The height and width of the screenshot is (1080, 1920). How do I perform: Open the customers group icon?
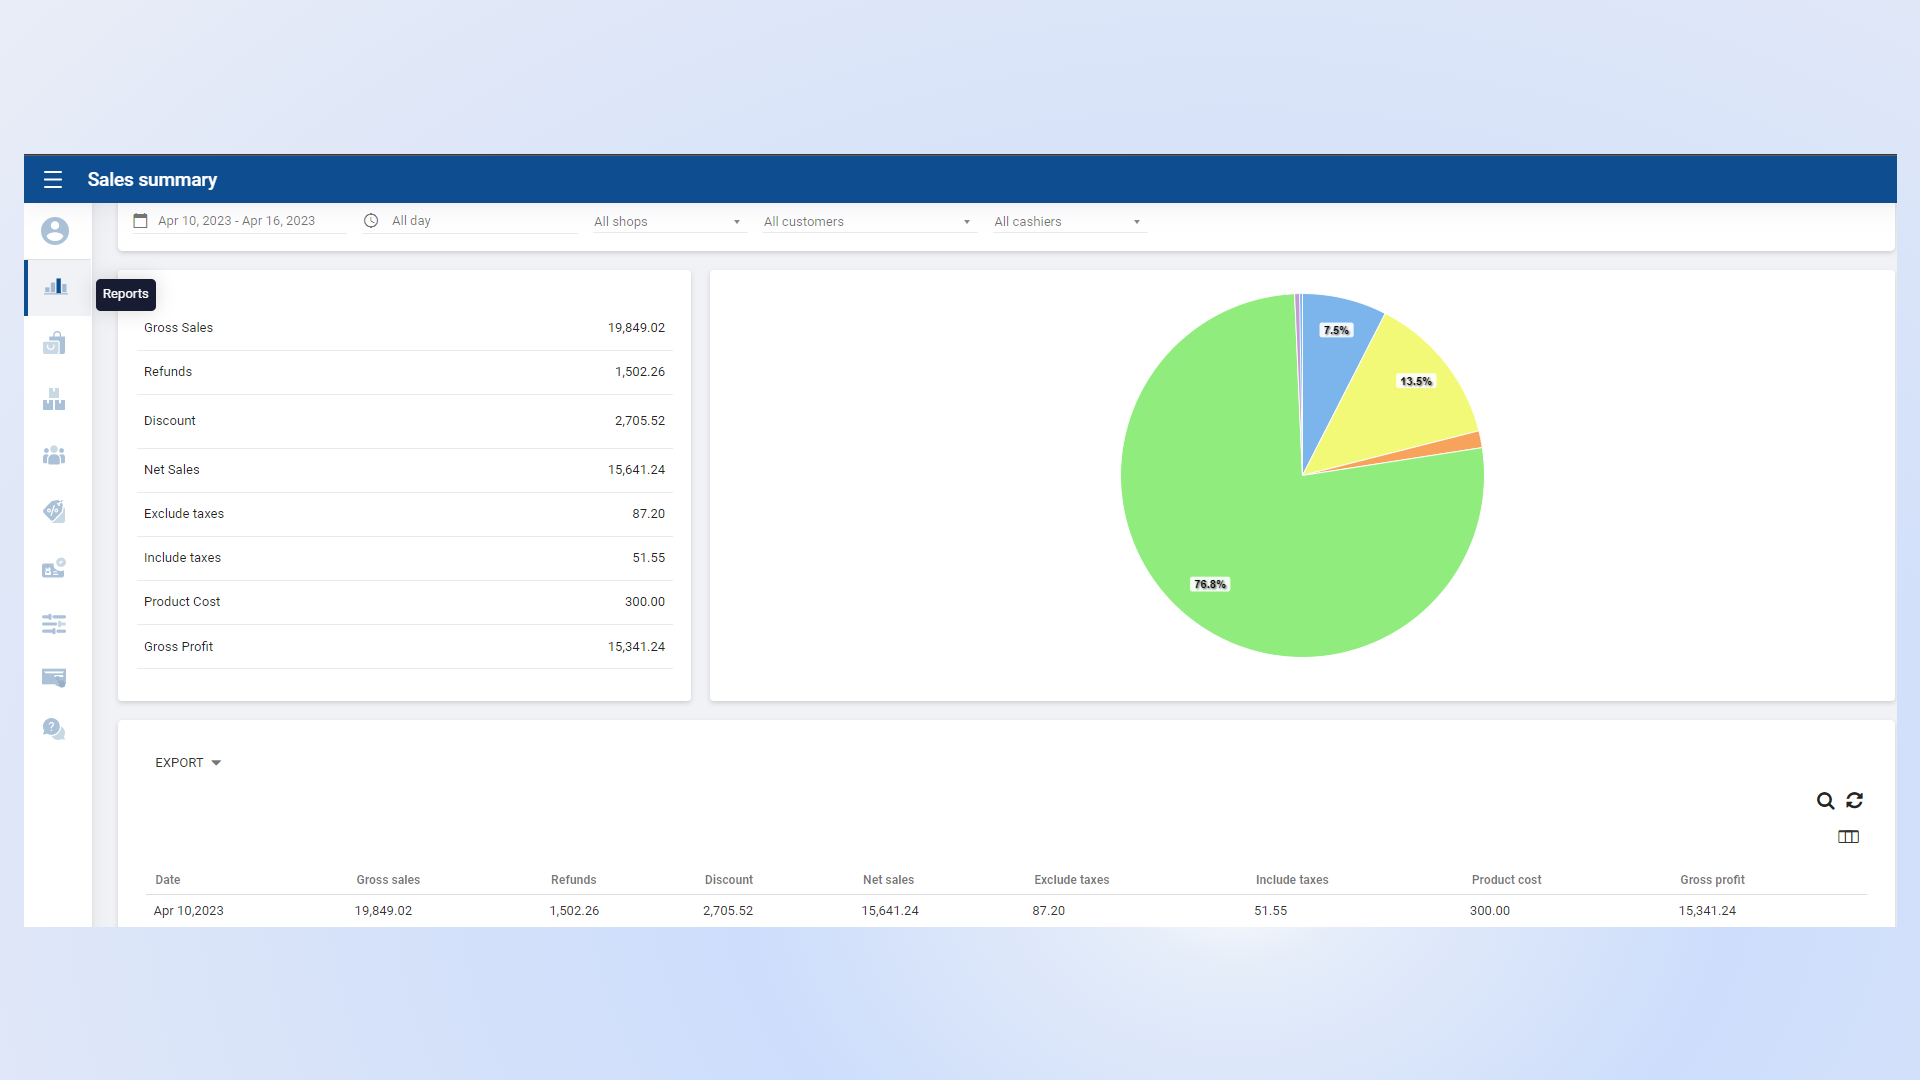coord(54,456)
